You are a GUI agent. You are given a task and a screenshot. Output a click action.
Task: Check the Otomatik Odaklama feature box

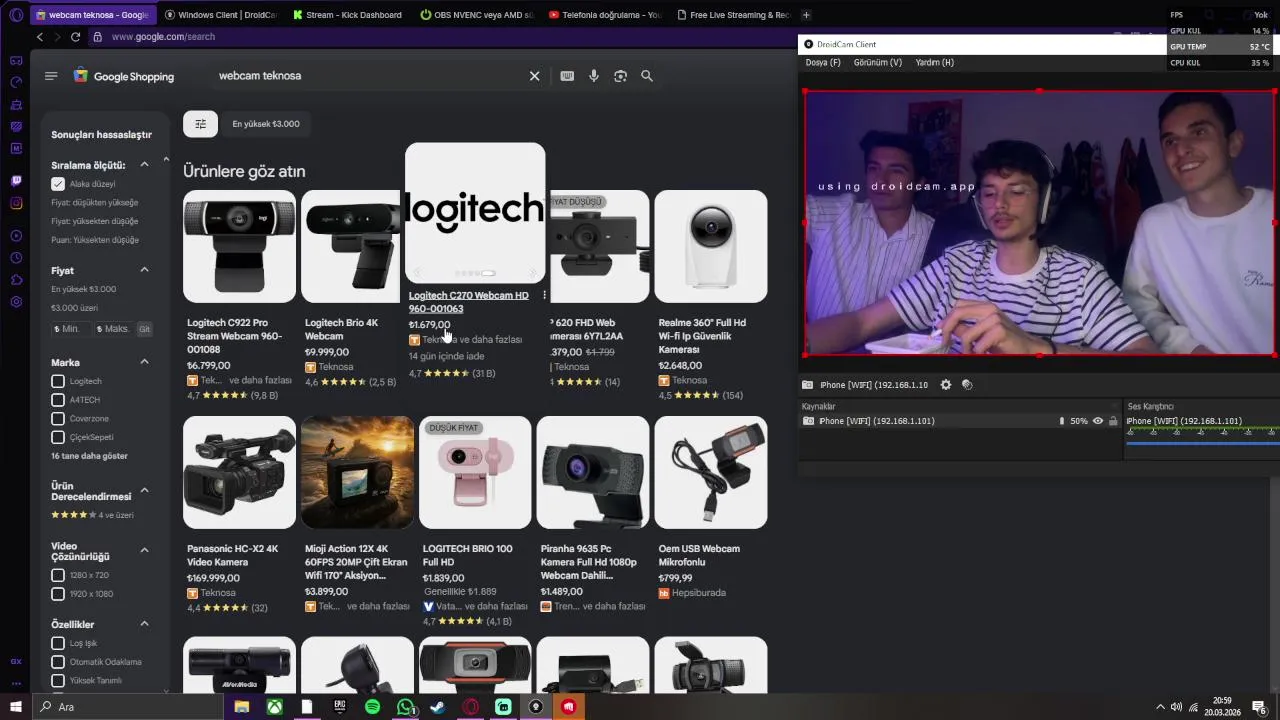click(58, 662)
